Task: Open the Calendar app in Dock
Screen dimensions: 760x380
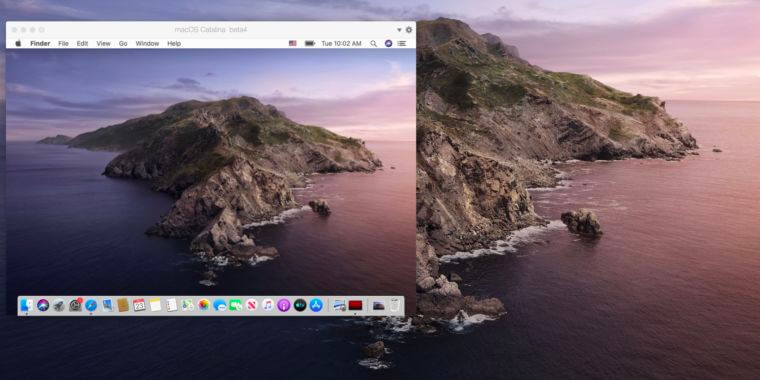Action: point(139,305)
